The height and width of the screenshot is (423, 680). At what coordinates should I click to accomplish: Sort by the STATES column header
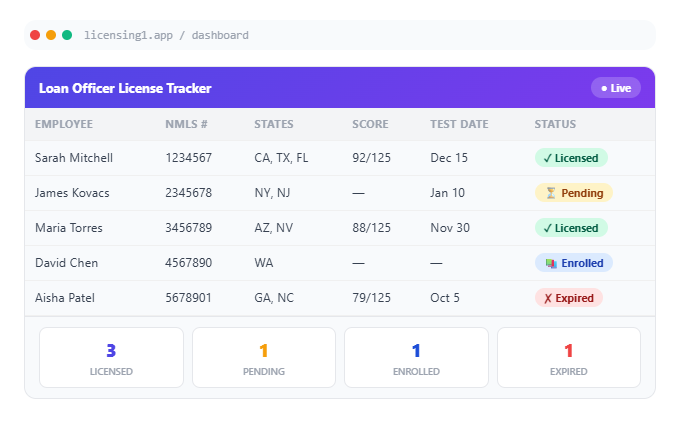(x=274, y=124)
